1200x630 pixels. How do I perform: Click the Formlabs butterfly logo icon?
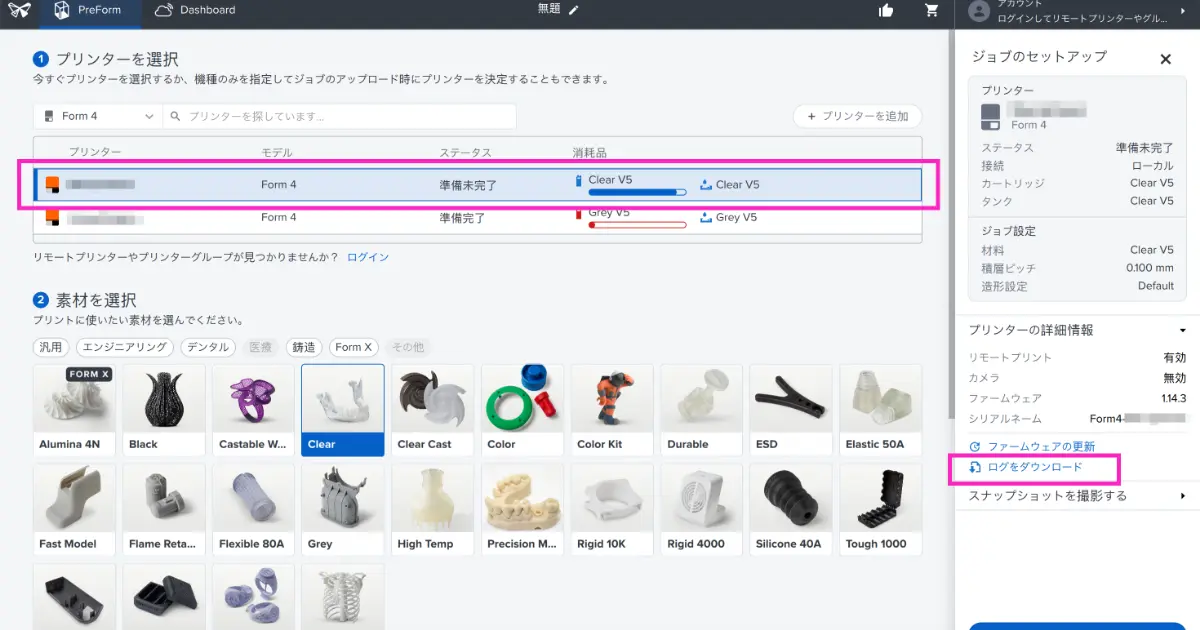point(18,10)
